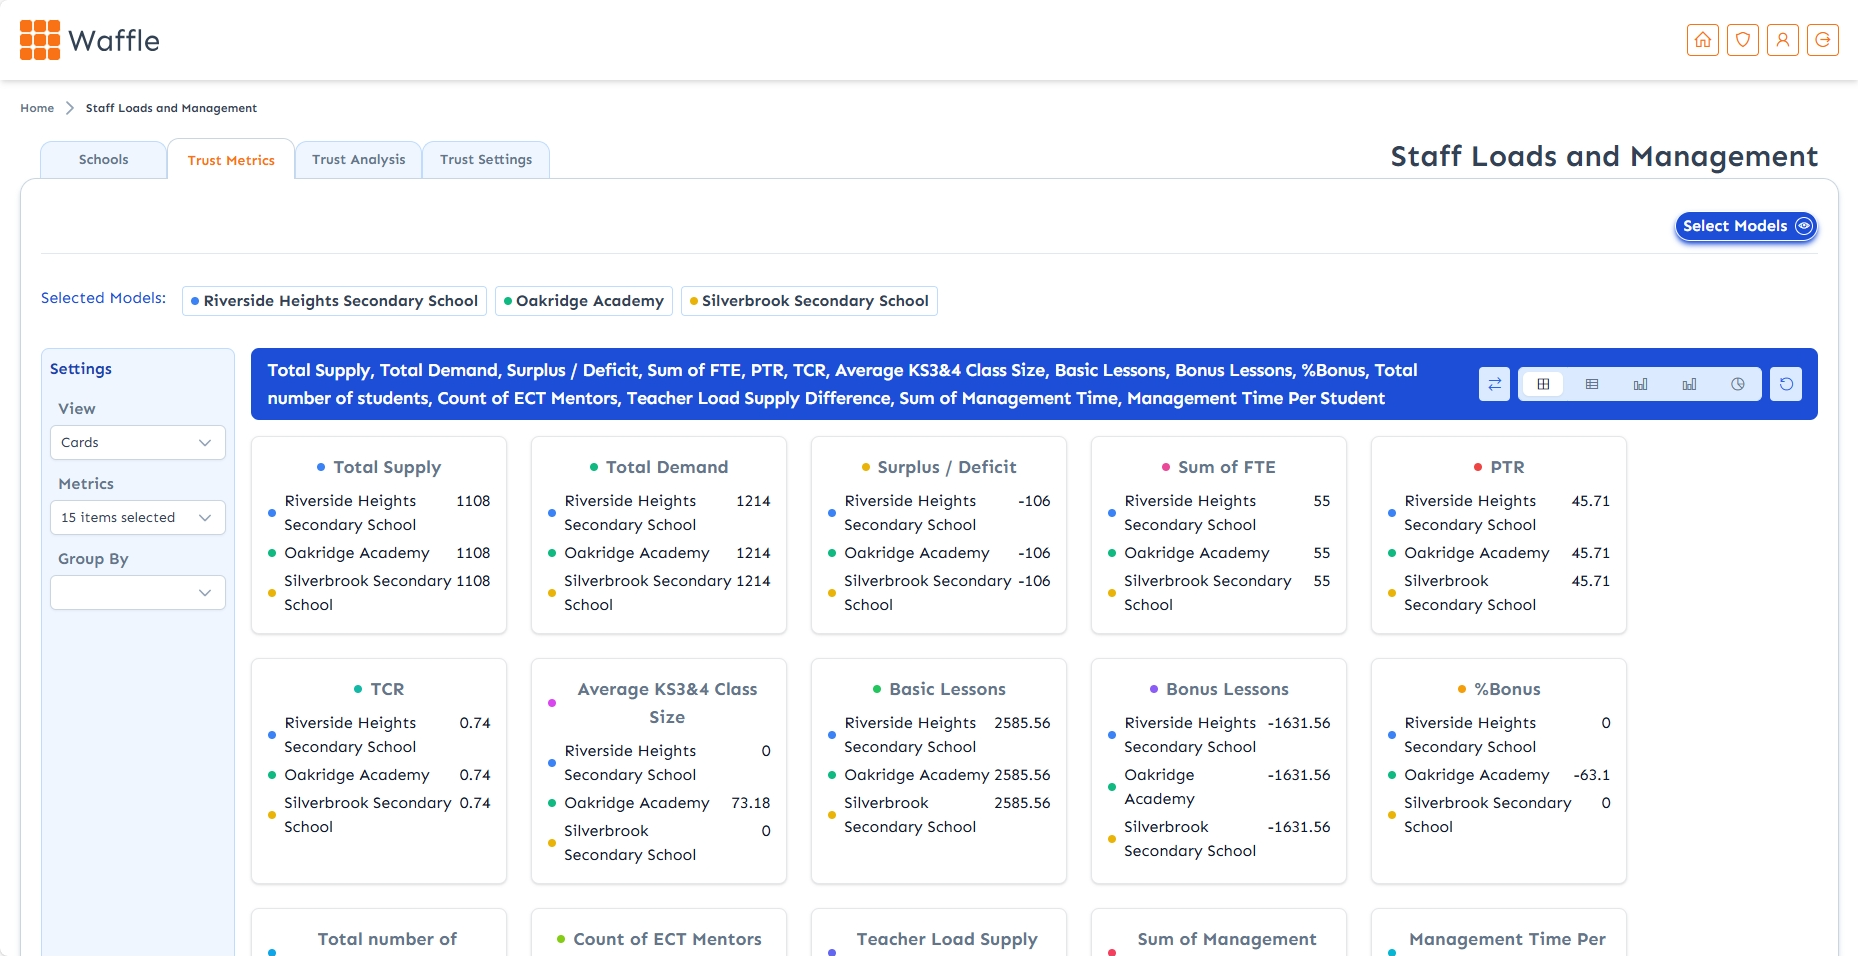Toggle the table list view button
The height and width of the screenshot is (956, 1858).
click(1592, 384)
